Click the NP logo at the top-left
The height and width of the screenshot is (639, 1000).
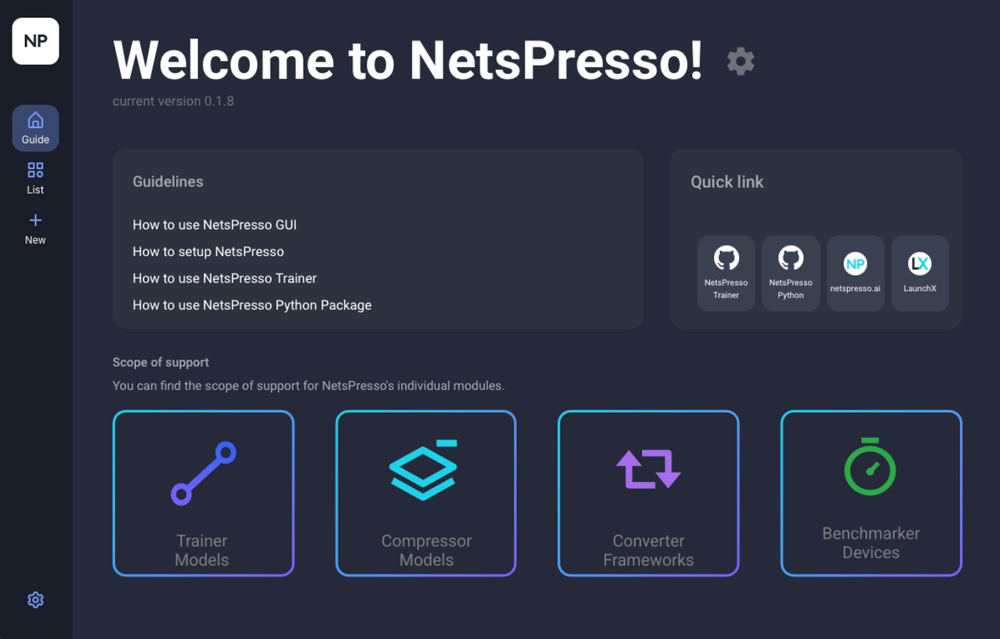(35, 41)
